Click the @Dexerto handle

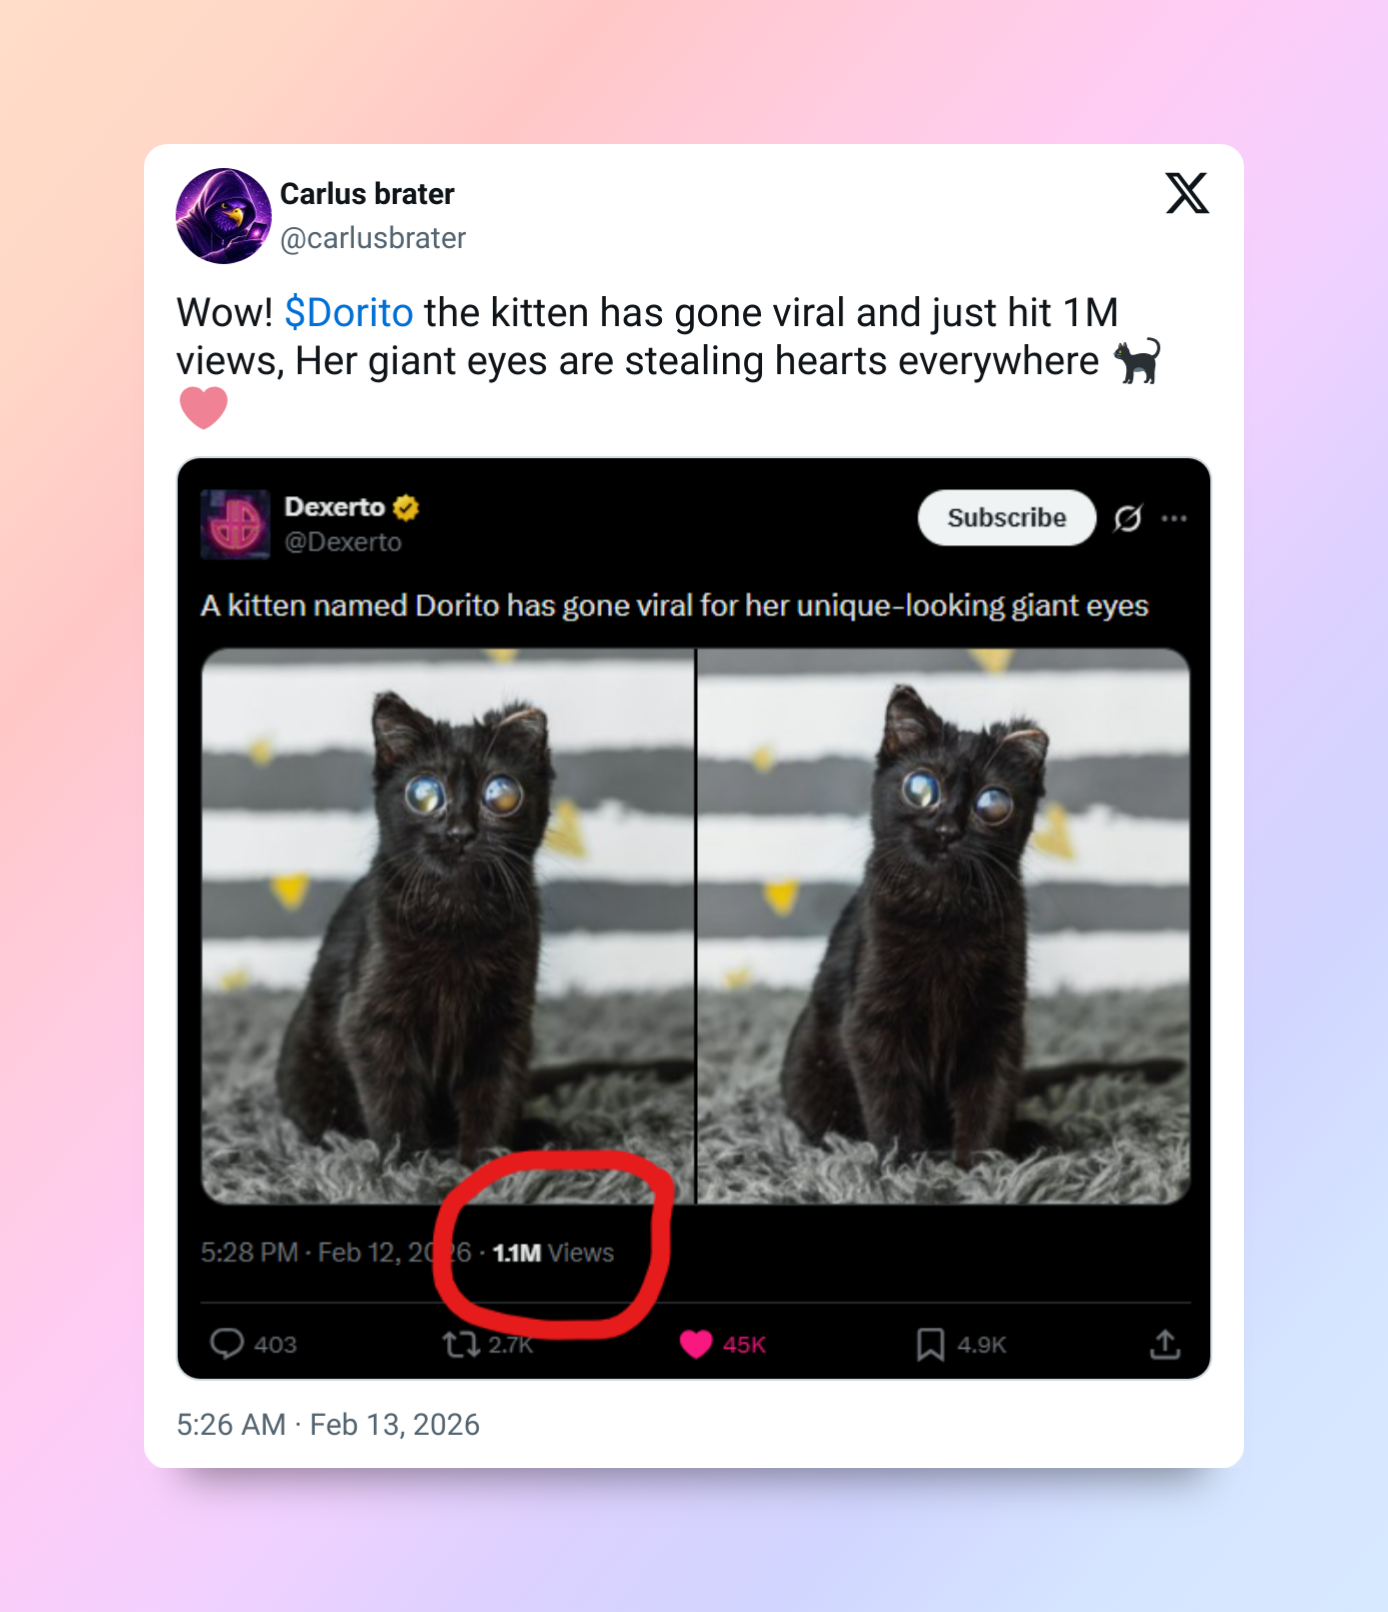tap(343, 542)
